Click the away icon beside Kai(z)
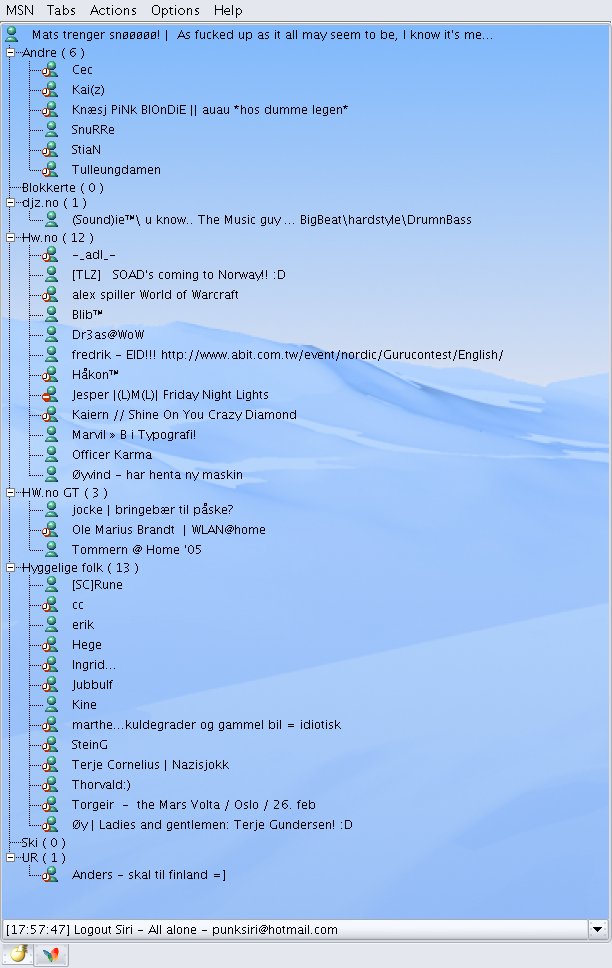Image resolution: width=612 pixels, height=968 pixels. tap(50, 90)
